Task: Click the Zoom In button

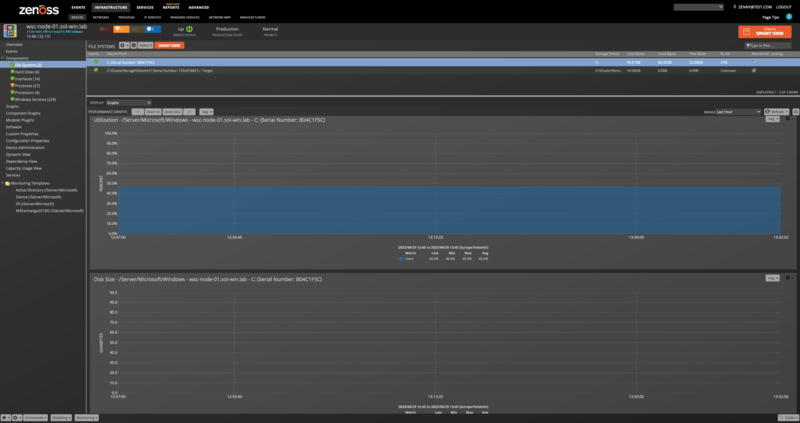Action: (x=153, y=112)
